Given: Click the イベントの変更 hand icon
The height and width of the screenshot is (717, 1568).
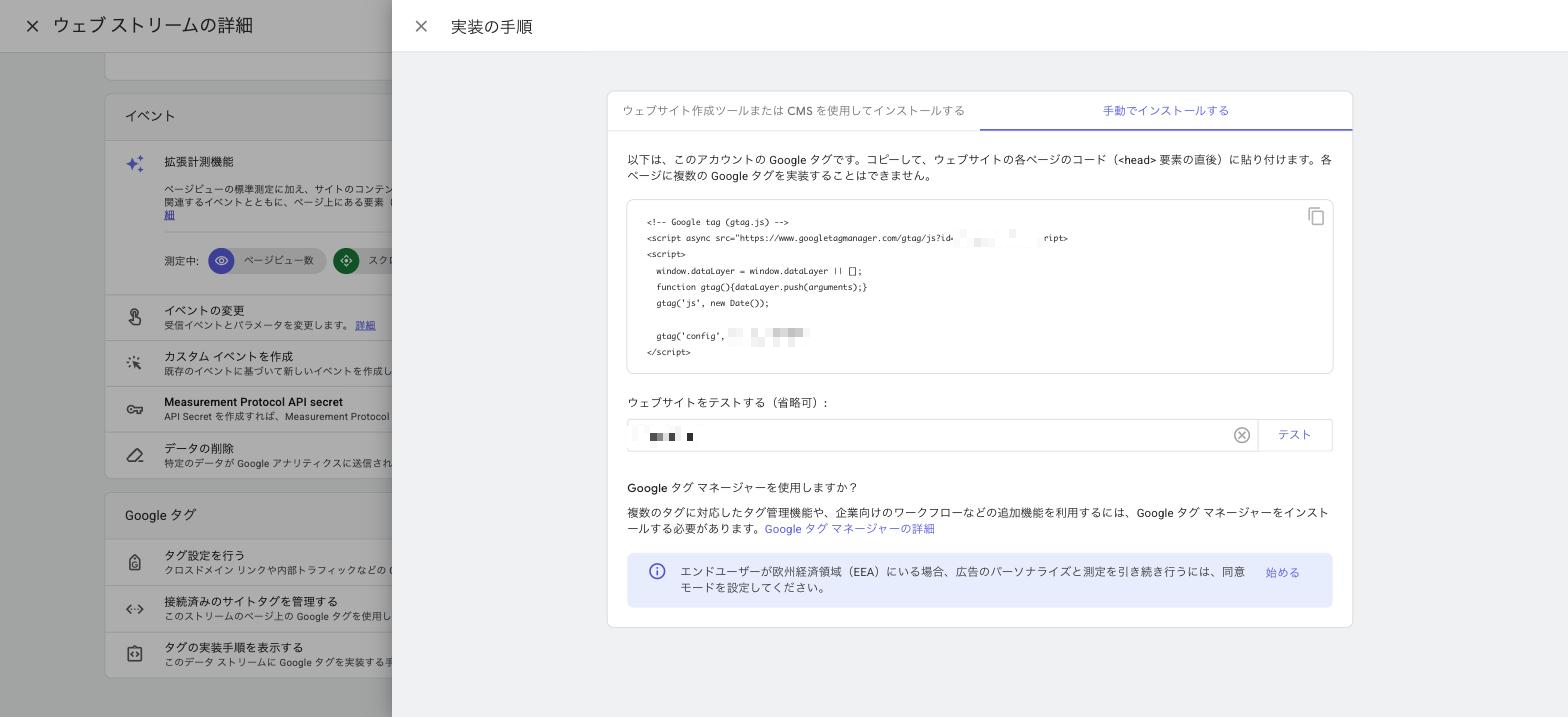Looking at the screenshot, I should click(x=134, y=317).
